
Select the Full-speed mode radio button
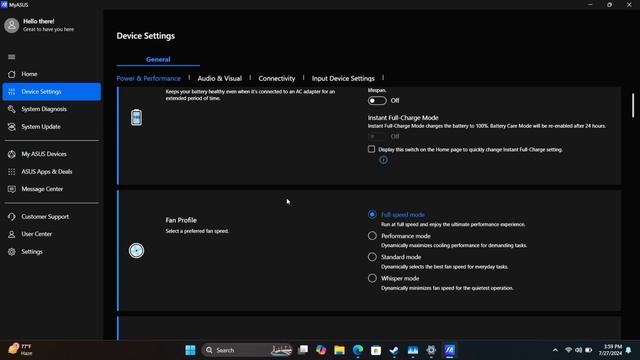[x=372, y=214]
